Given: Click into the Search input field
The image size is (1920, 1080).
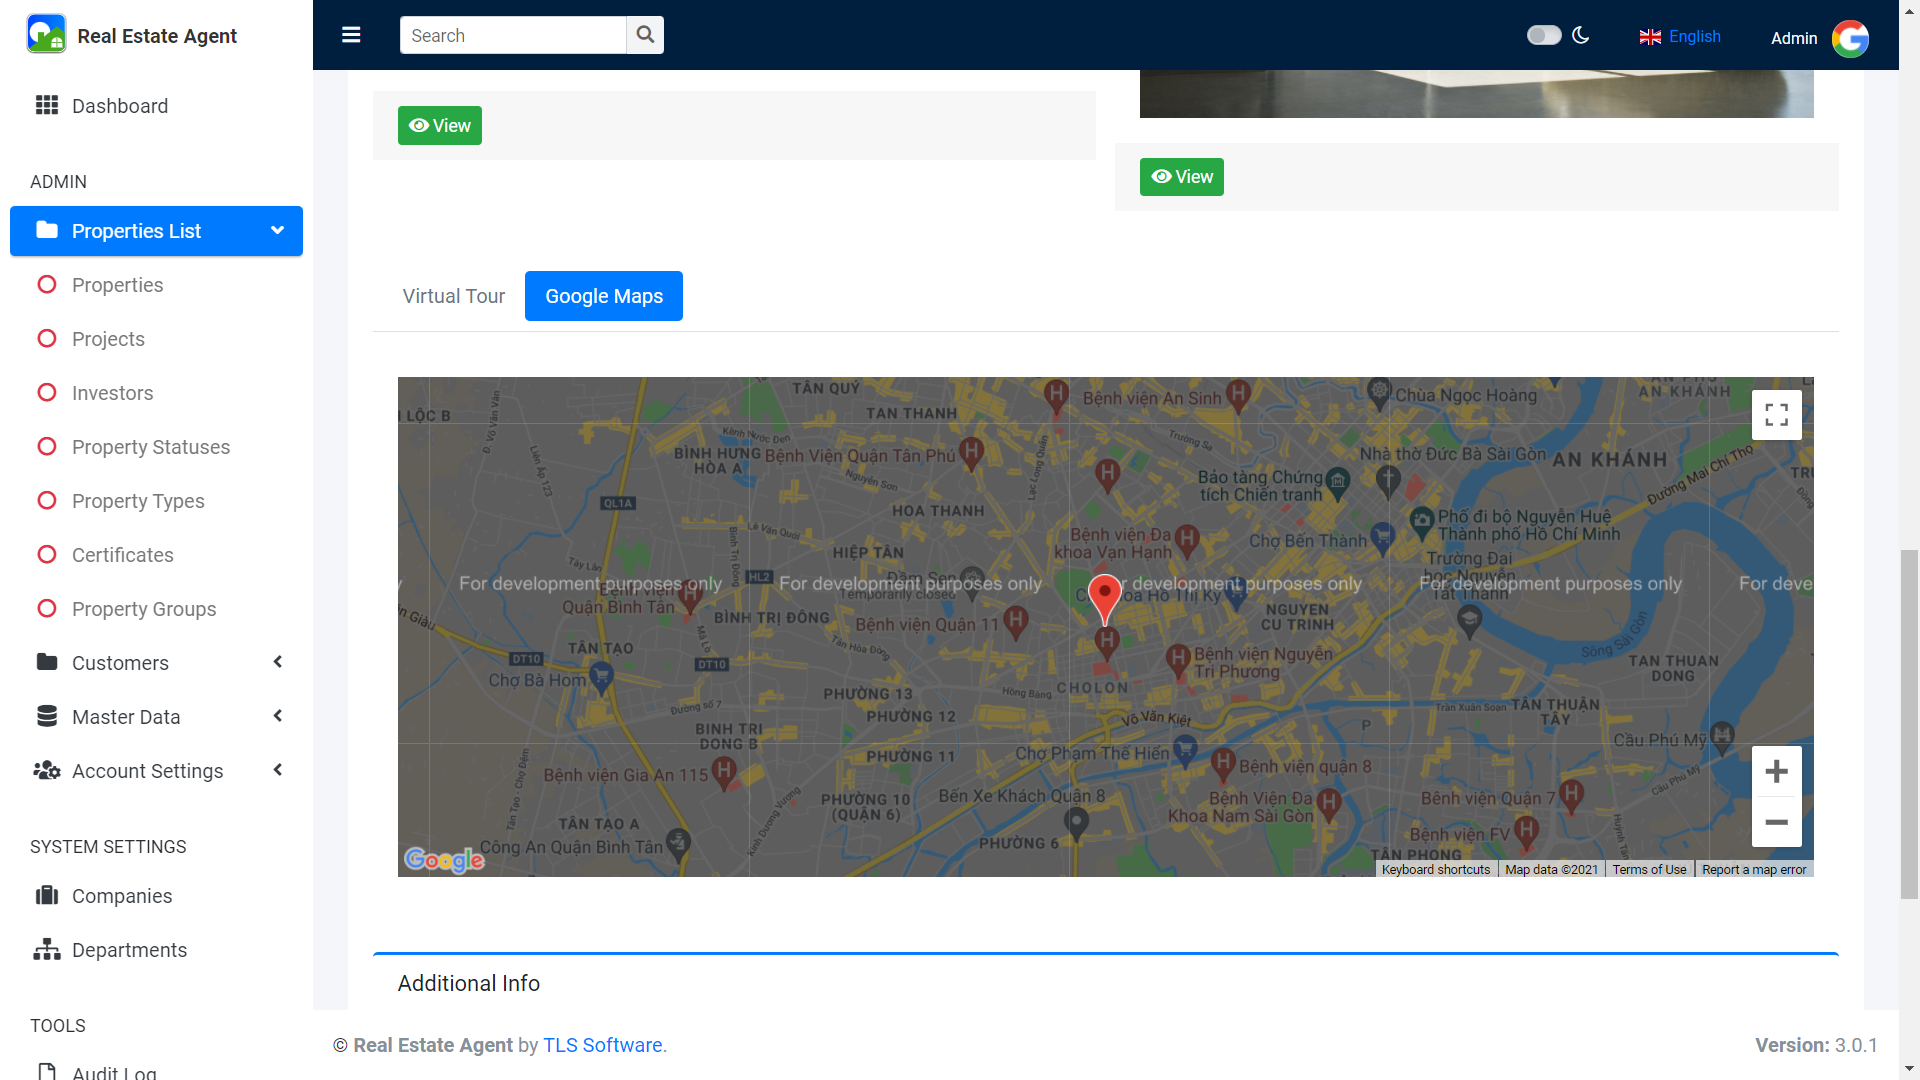Looking at the screenshot, I should [512, 35].
